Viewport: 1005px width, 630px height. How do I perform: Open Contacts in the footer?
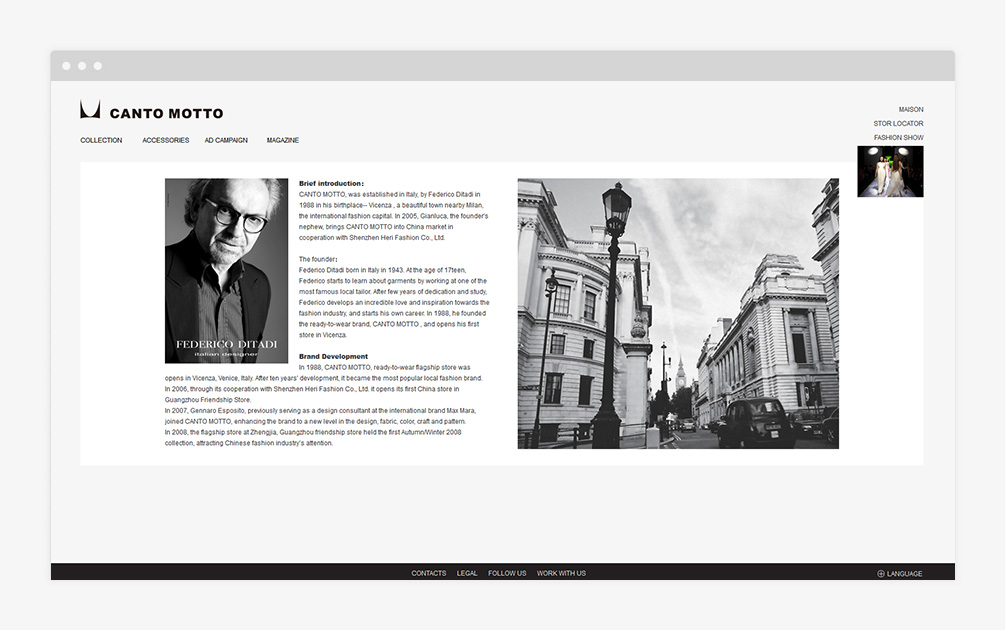click(x=429, y=573)
